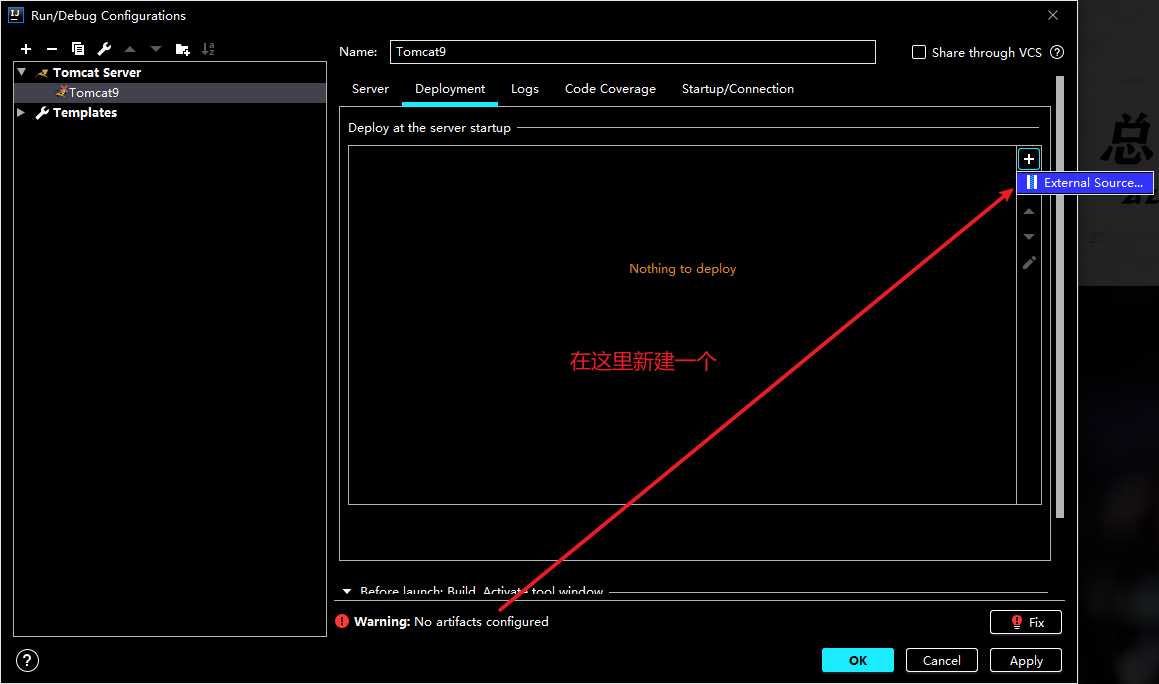This screenshot has width=1159, height=684.
Task: Click Fix button for artifact warning
Action: pyautogui.click(x=1026, y=622)
